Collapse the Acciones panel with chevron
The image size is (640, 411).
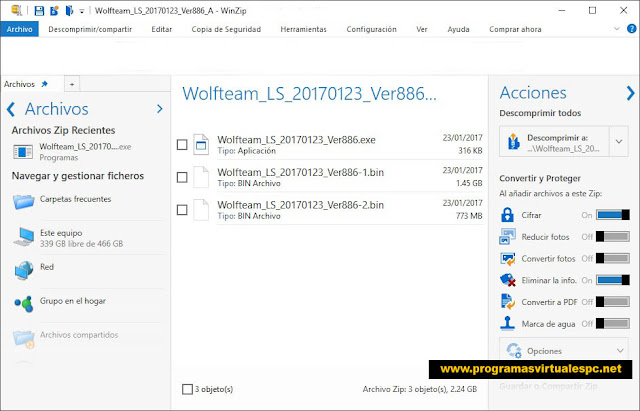(631, 93)
